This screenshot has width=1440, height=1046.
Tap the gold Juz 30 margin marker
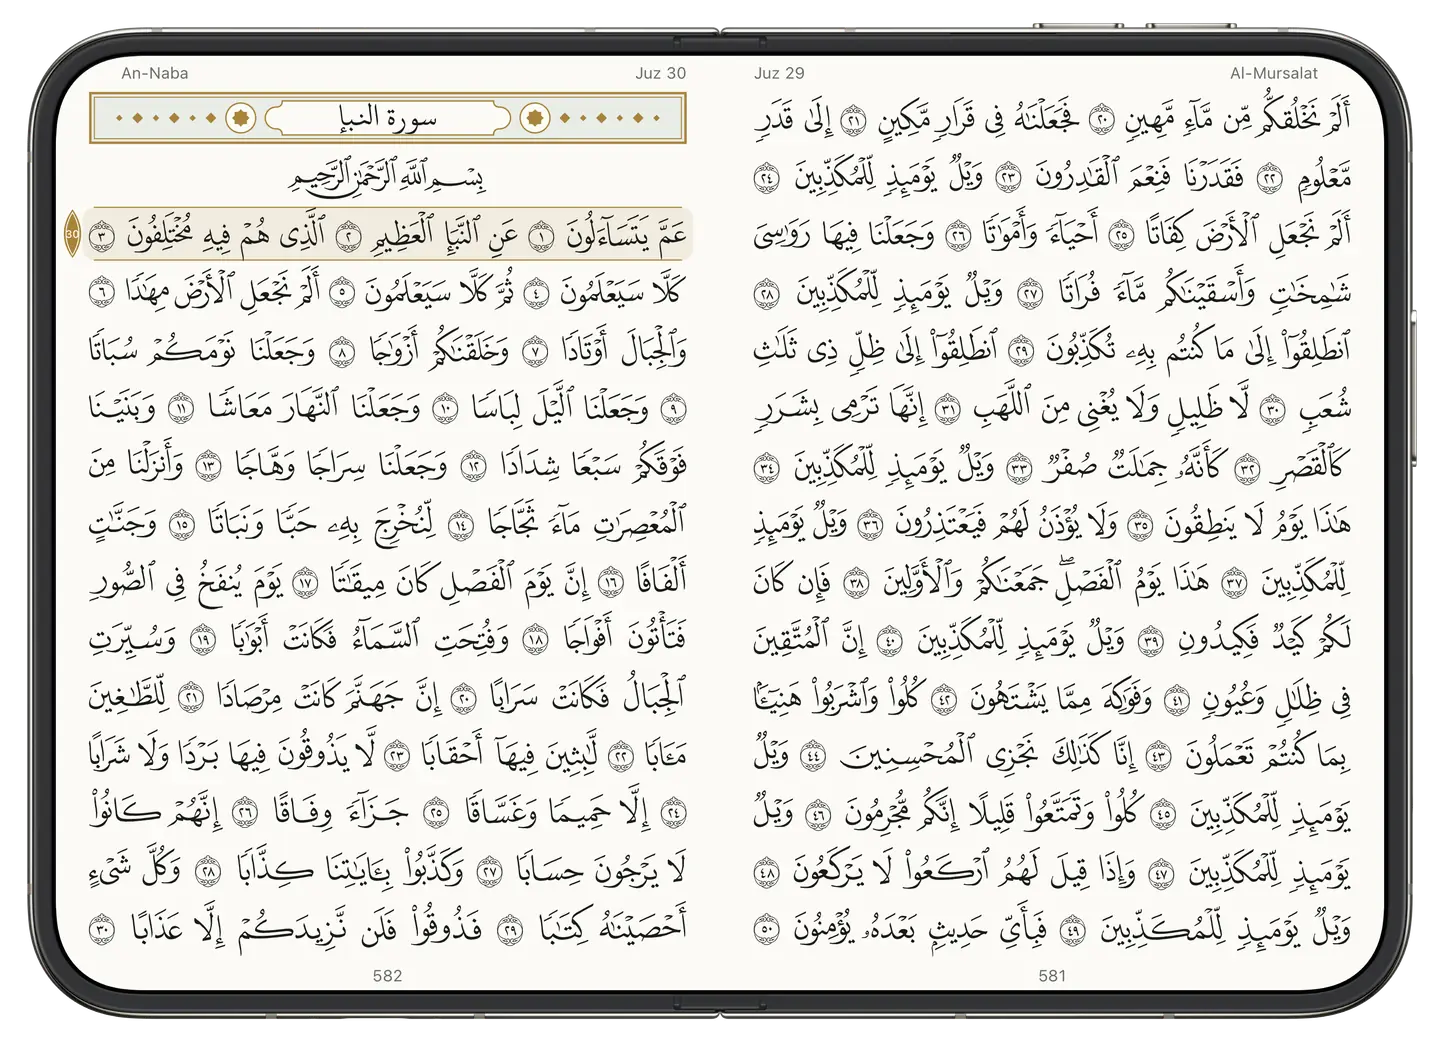(72, 235)
